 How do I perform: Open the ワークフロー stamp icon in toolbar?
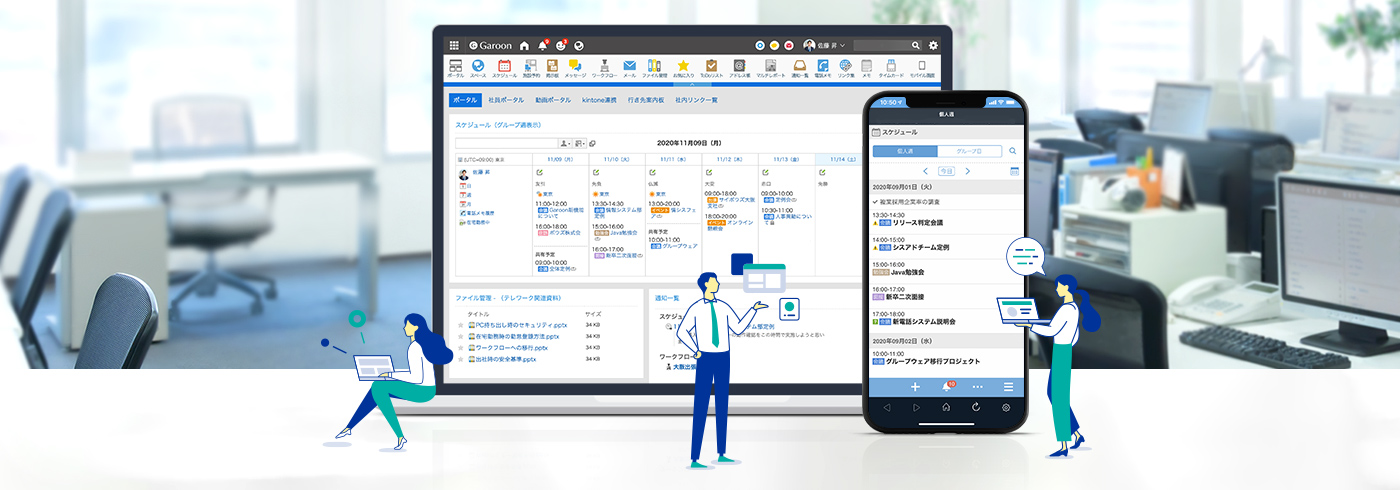(x=603, y=67)
